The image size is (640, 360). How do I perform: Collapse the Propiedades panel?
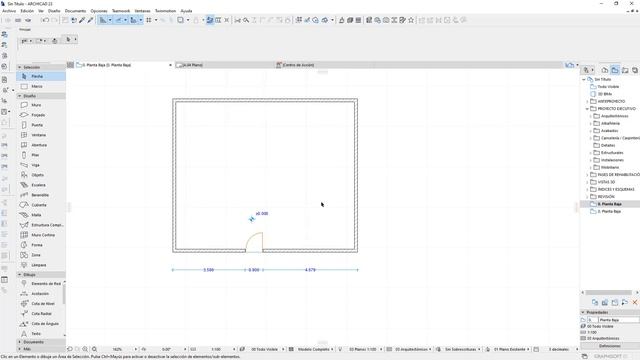583,312
